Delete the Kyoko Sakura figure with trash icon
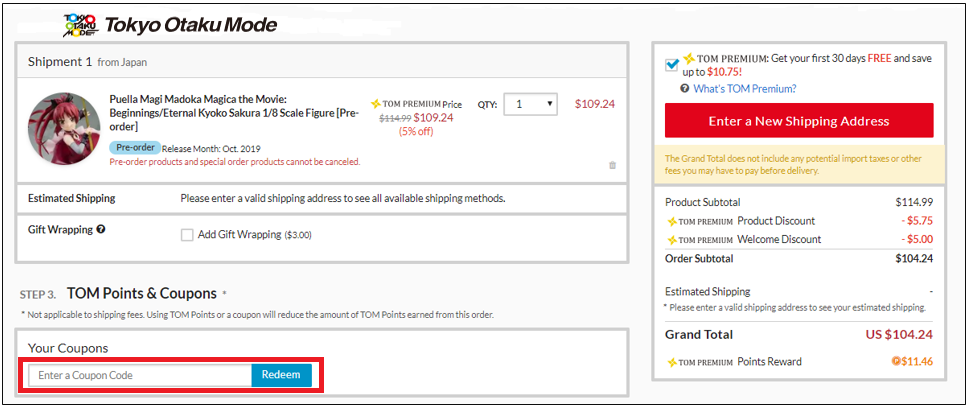The image size is (968, 407). pyautogui.click(x=612, y=166)
